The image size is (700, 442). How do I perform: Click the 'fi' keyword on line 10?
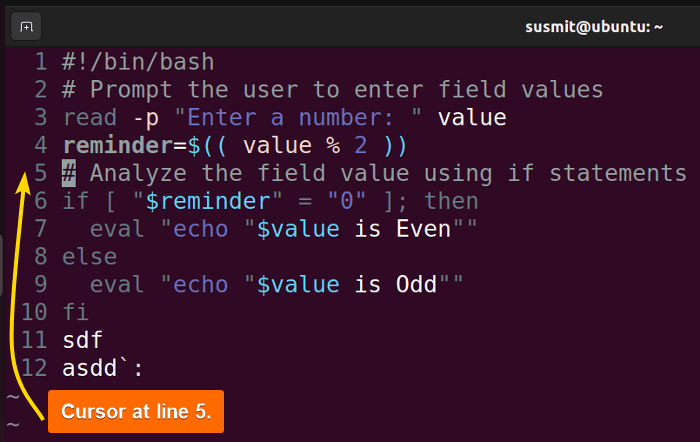coord(76,312)
